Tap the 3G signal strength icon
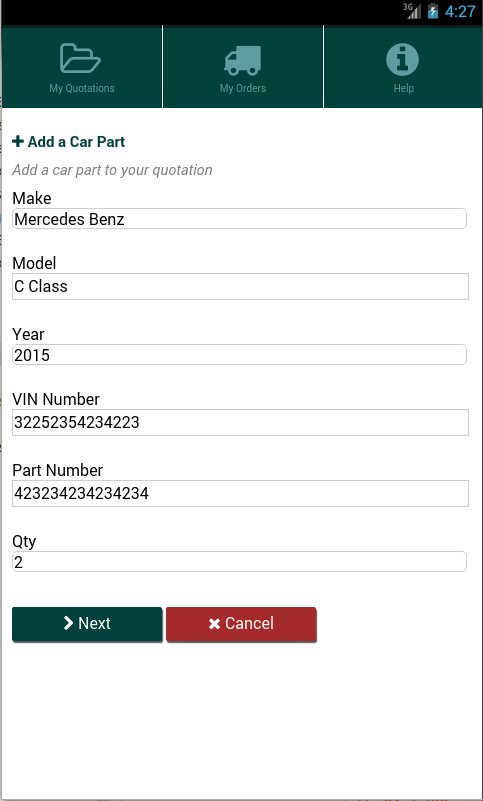Image resolution: width=483 pixels, height=801 pixels. 412,11
